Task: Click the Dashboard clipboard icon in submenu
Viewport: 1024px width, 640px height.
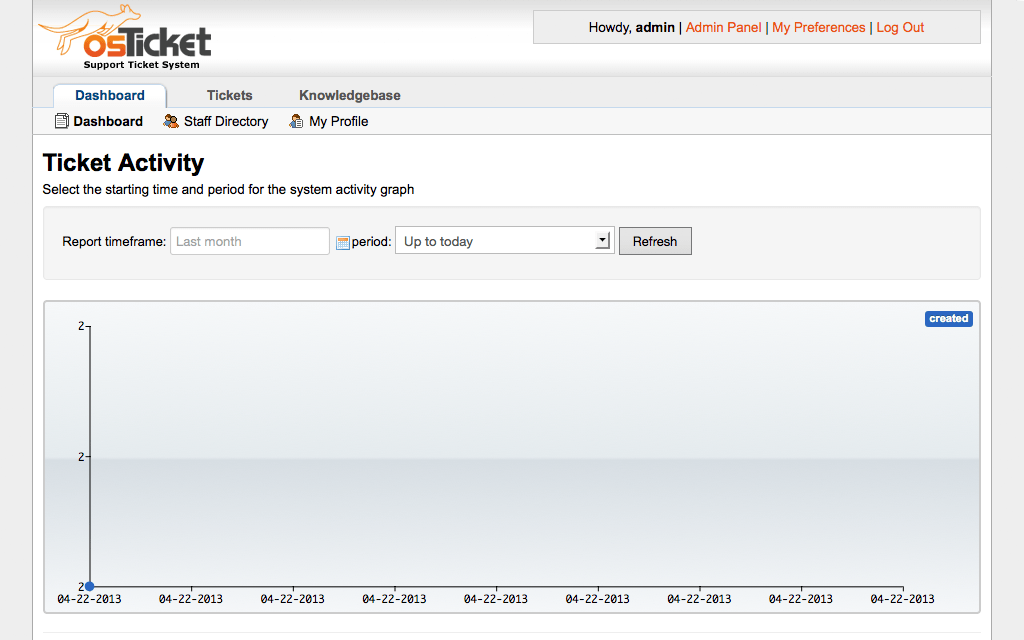Action: tap(62, 121)
